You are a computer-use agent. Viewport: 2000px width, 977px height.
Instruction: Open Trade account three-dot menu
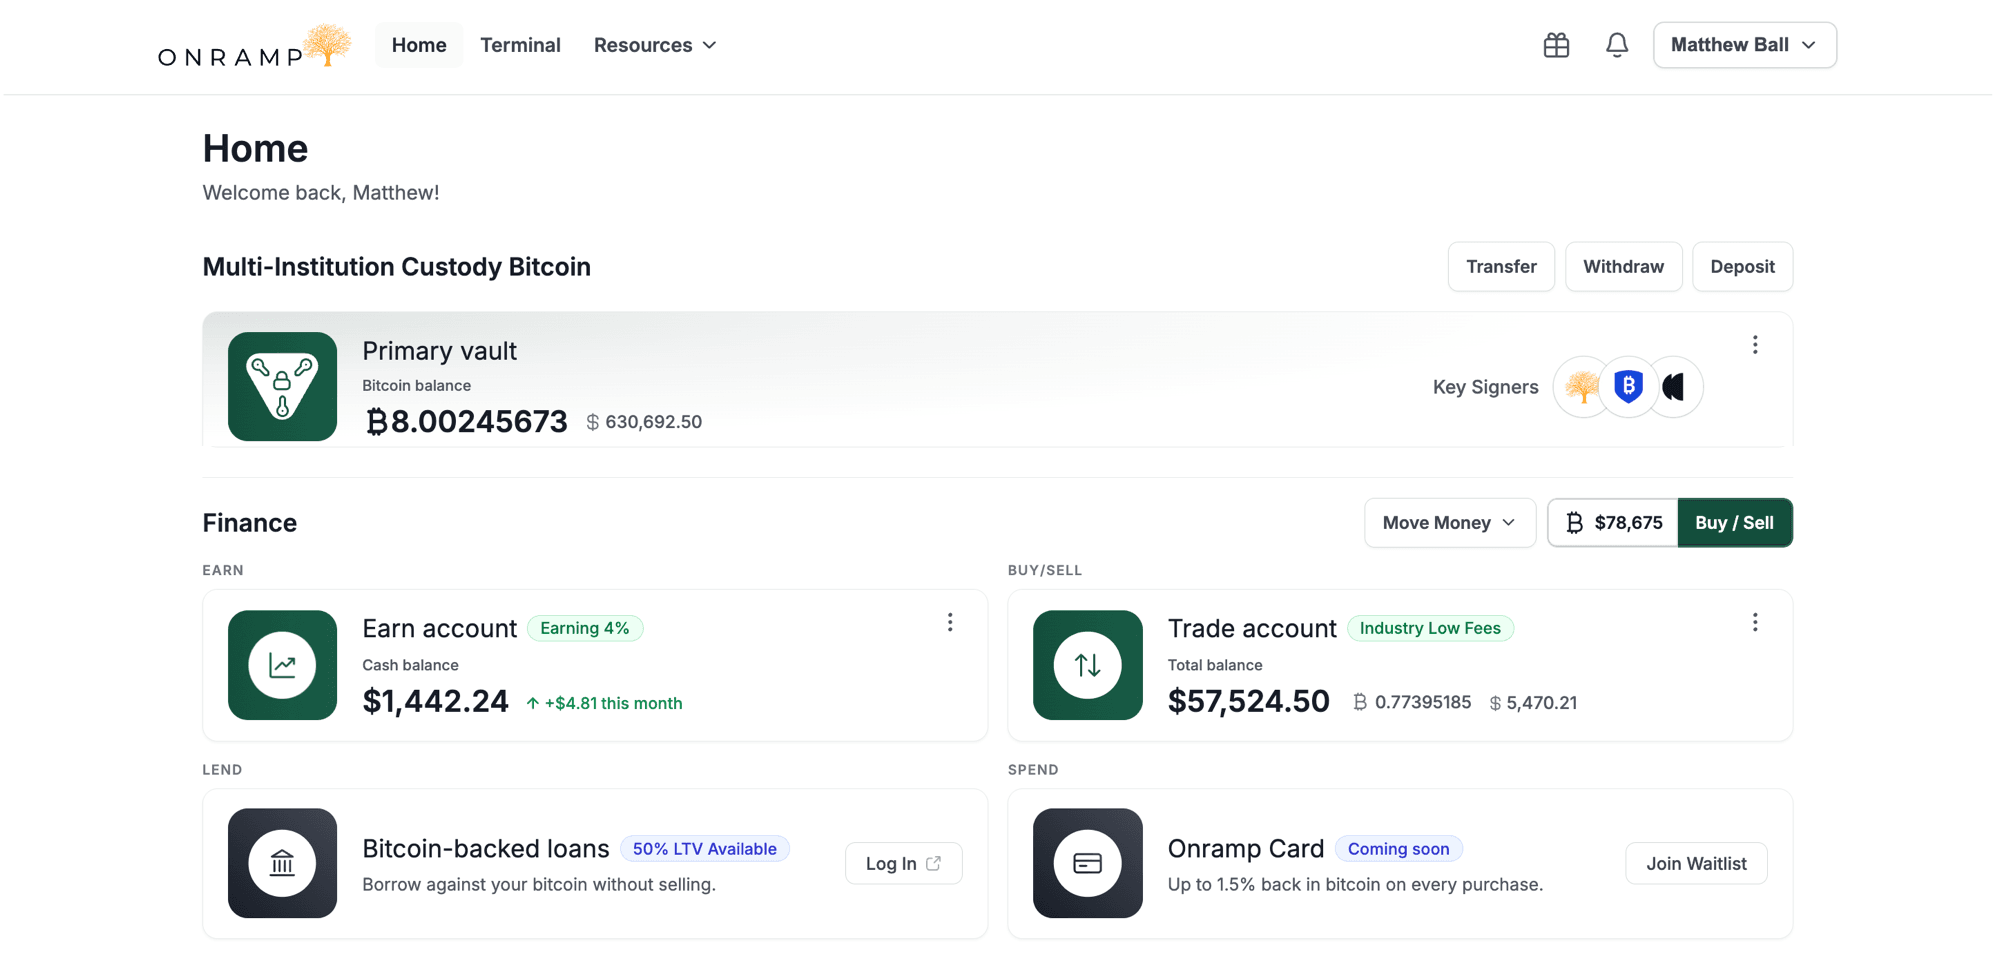[x=1755, y=623]
